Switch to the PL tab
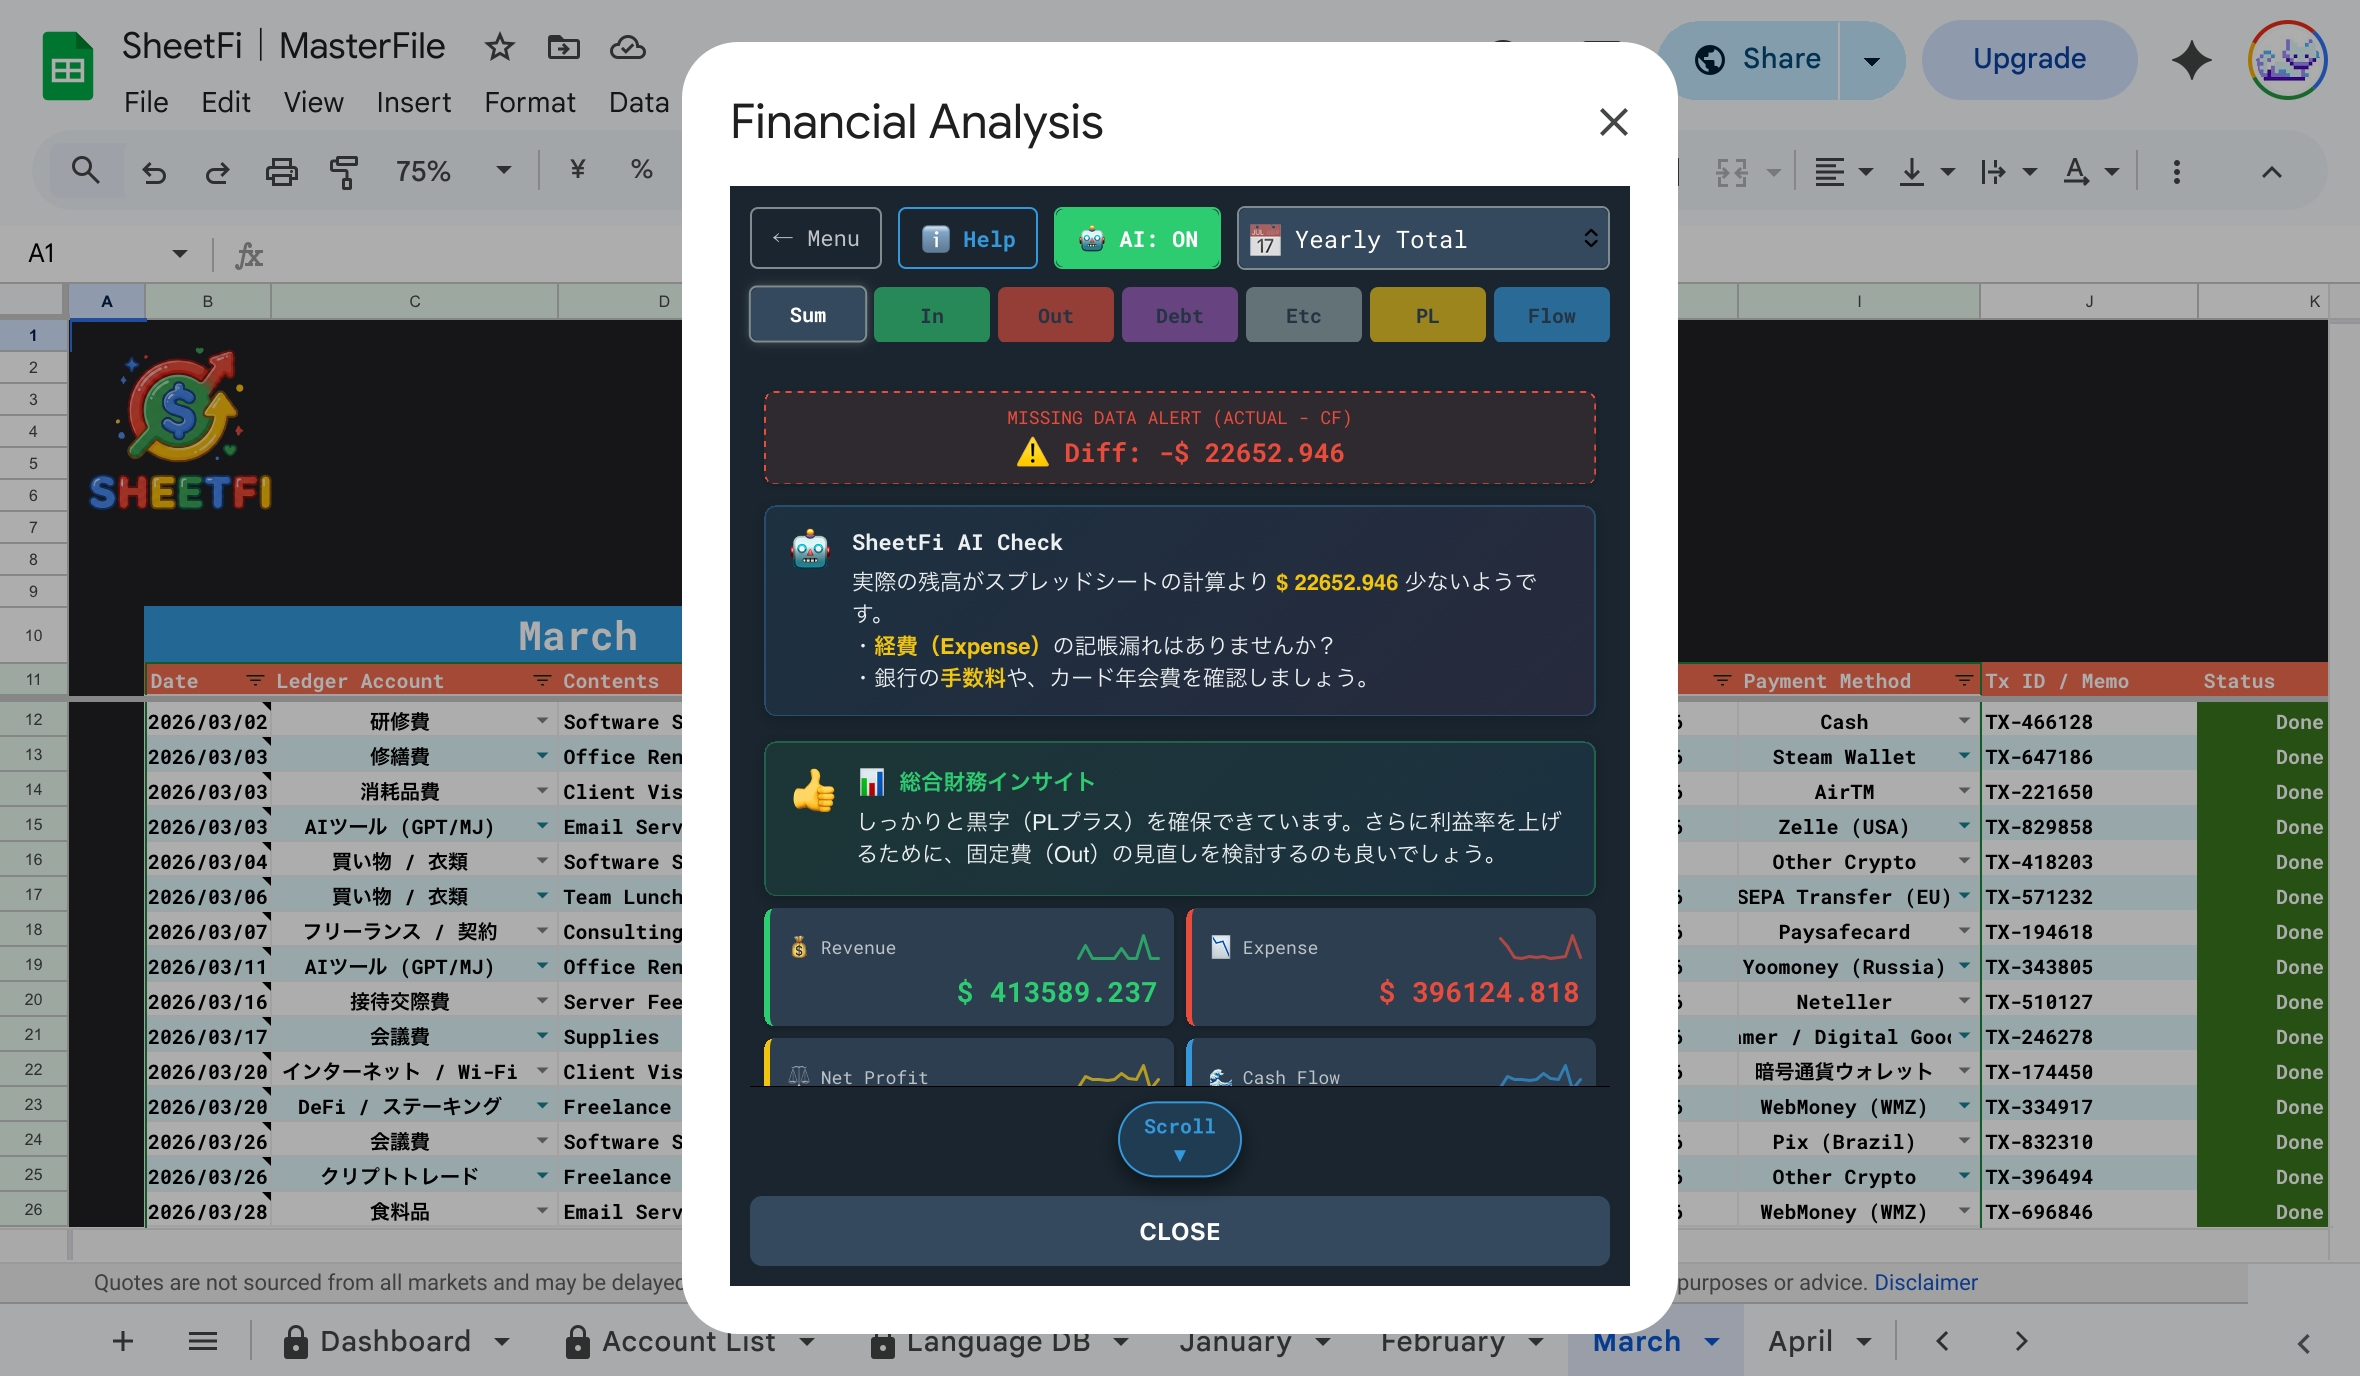The height and width of the screenshot is (1376, 2360). click(1427, 316)
